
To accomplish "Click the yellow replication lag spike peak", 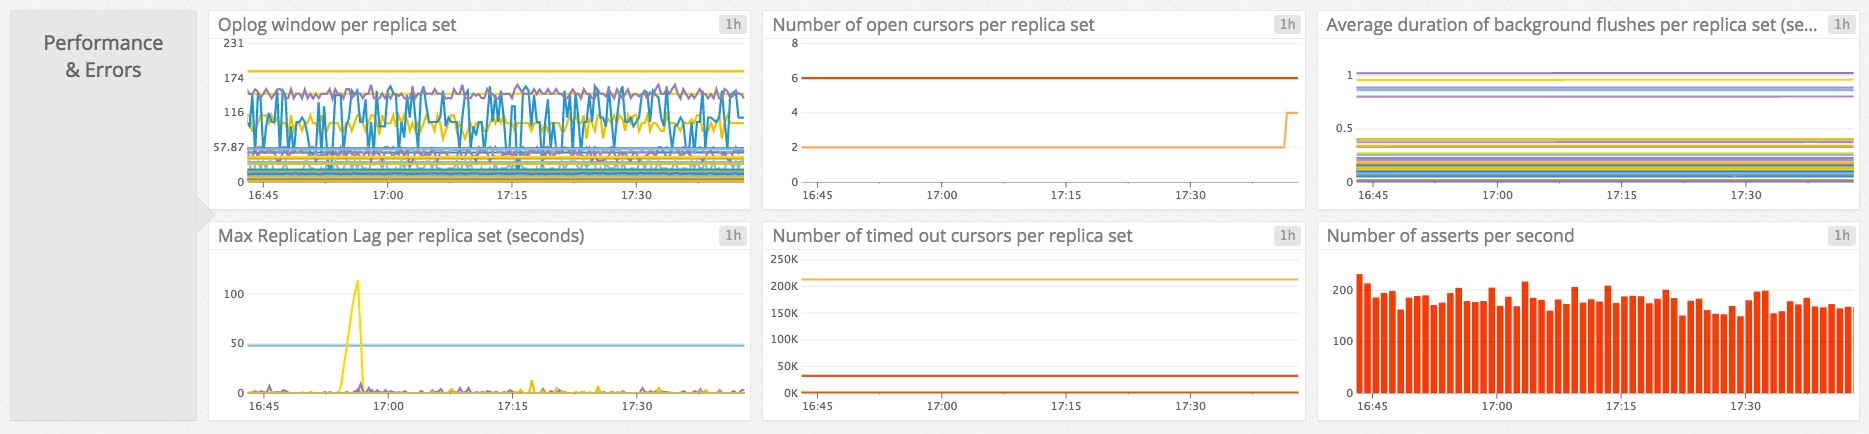I will (357, 282).
